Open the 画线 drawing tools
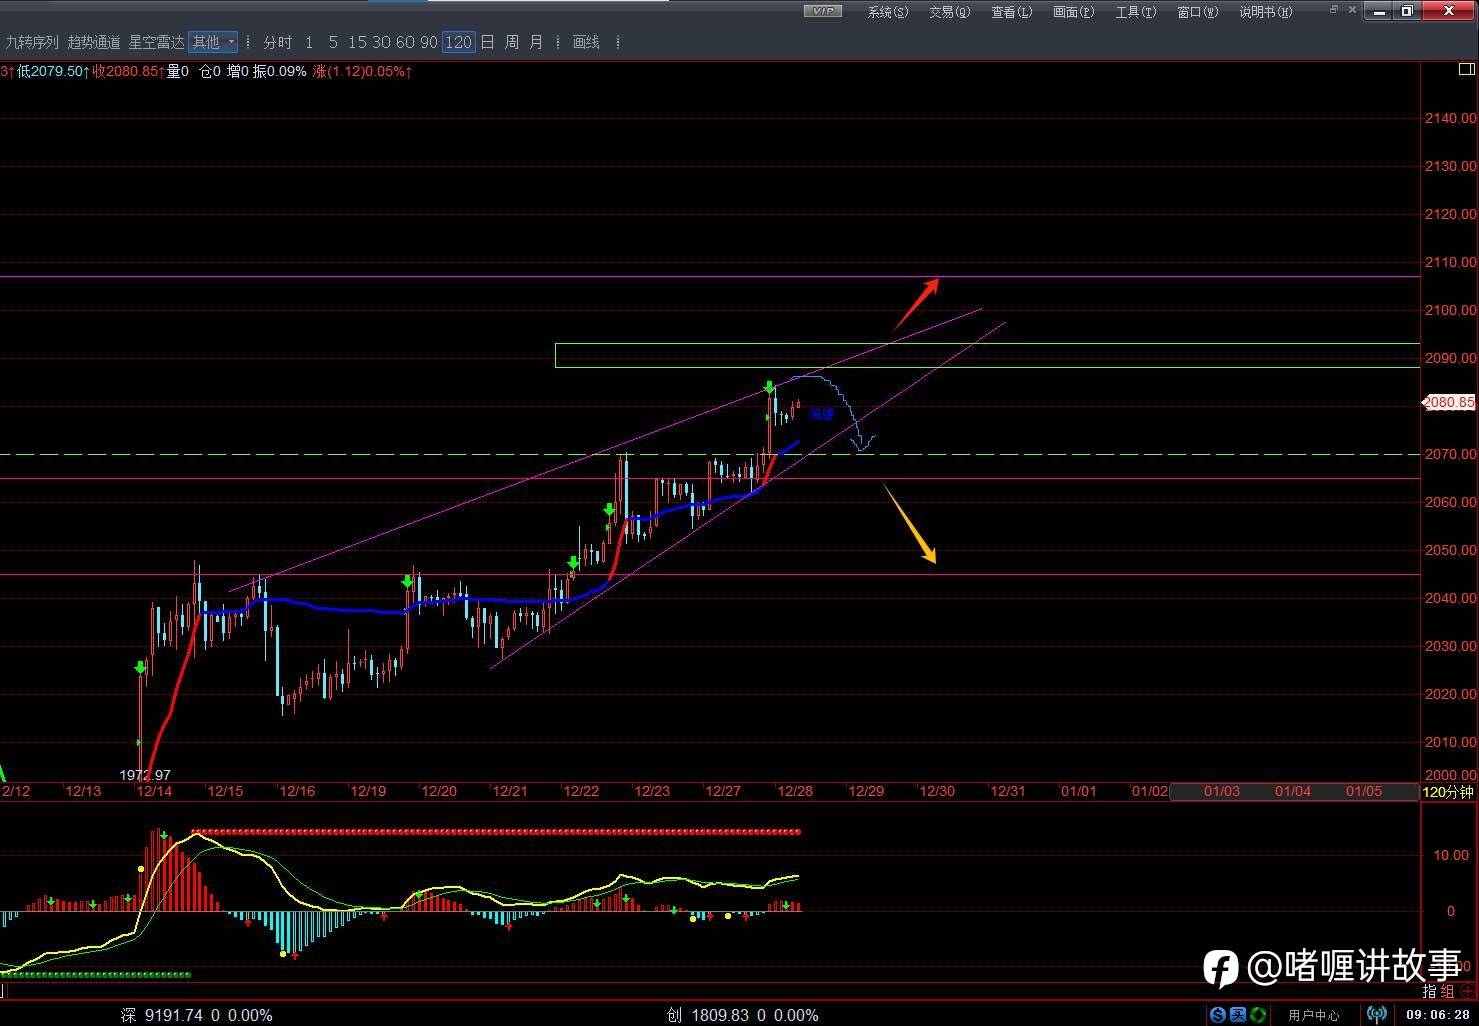Viewport: 1479px width, 1026px height. pos(586,42)
